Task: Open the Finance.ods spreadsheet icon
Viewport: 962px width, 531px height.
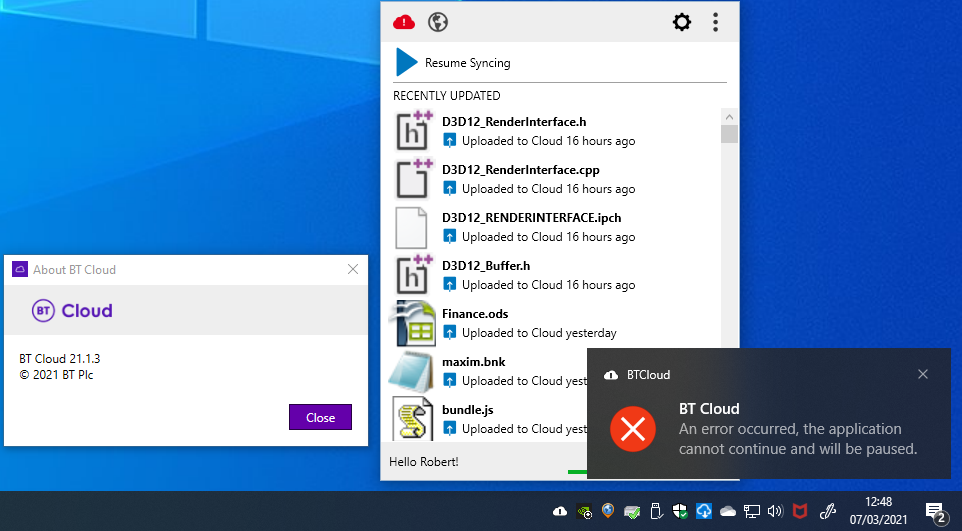Action: [412, 323]
